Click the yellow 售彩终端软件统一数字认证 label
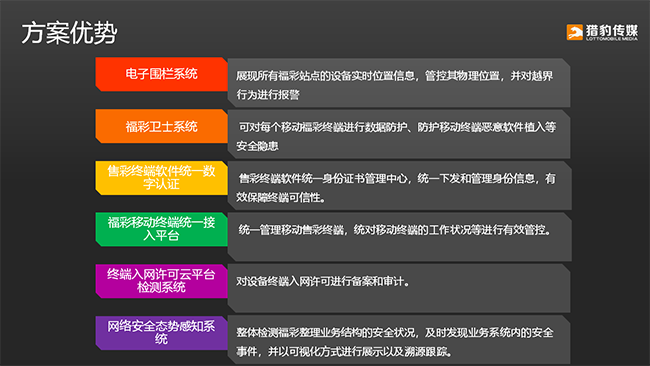Screen dimensions: 650x366 pos(161,177)
